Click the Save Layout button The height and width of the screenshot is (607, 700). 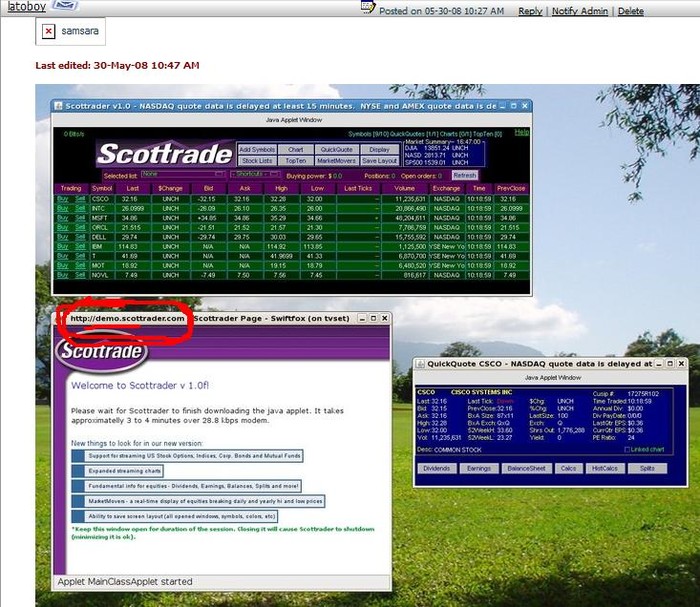[379, 160]
